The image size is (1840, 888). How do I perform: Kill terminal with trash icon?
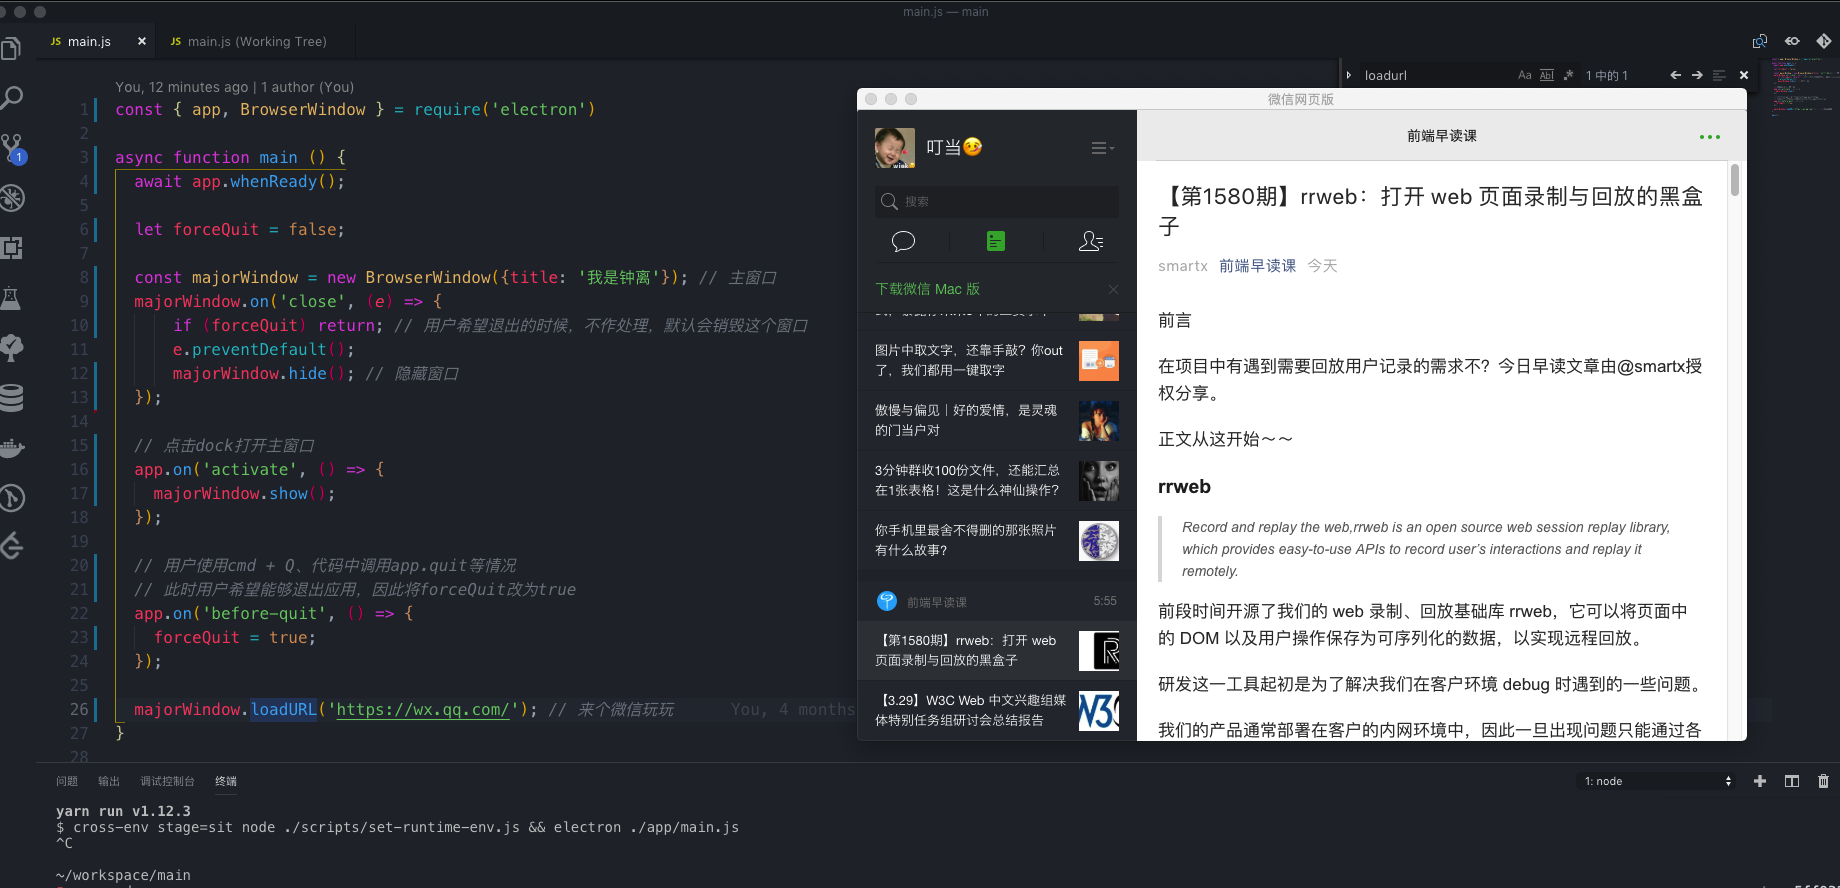click(1823, 781)
